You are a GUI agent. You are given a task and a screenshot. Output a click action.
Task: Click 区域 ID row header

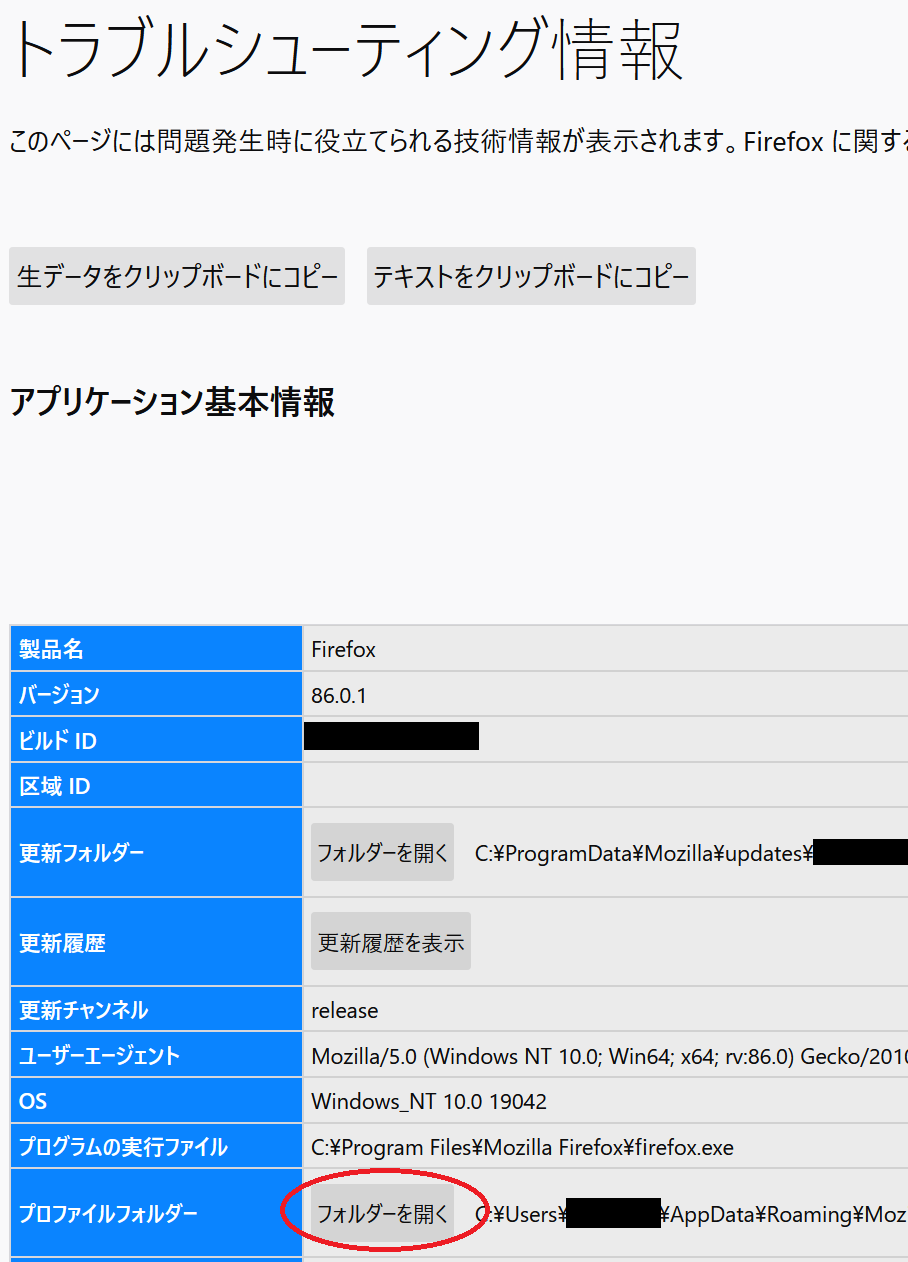[156, 786]
